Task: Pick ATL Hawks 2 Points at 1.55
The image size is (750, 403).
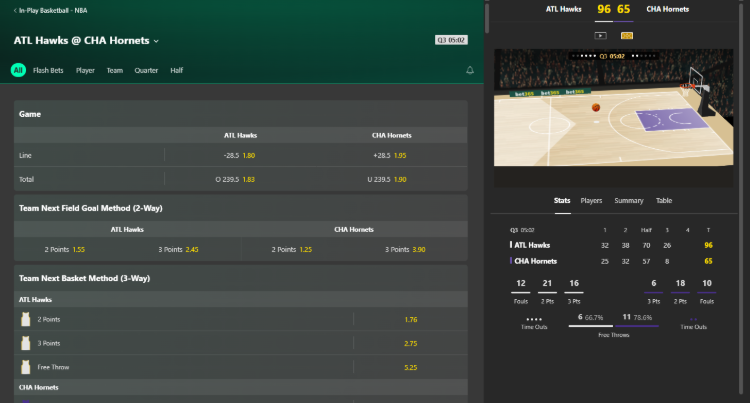Action: point(65,250)
